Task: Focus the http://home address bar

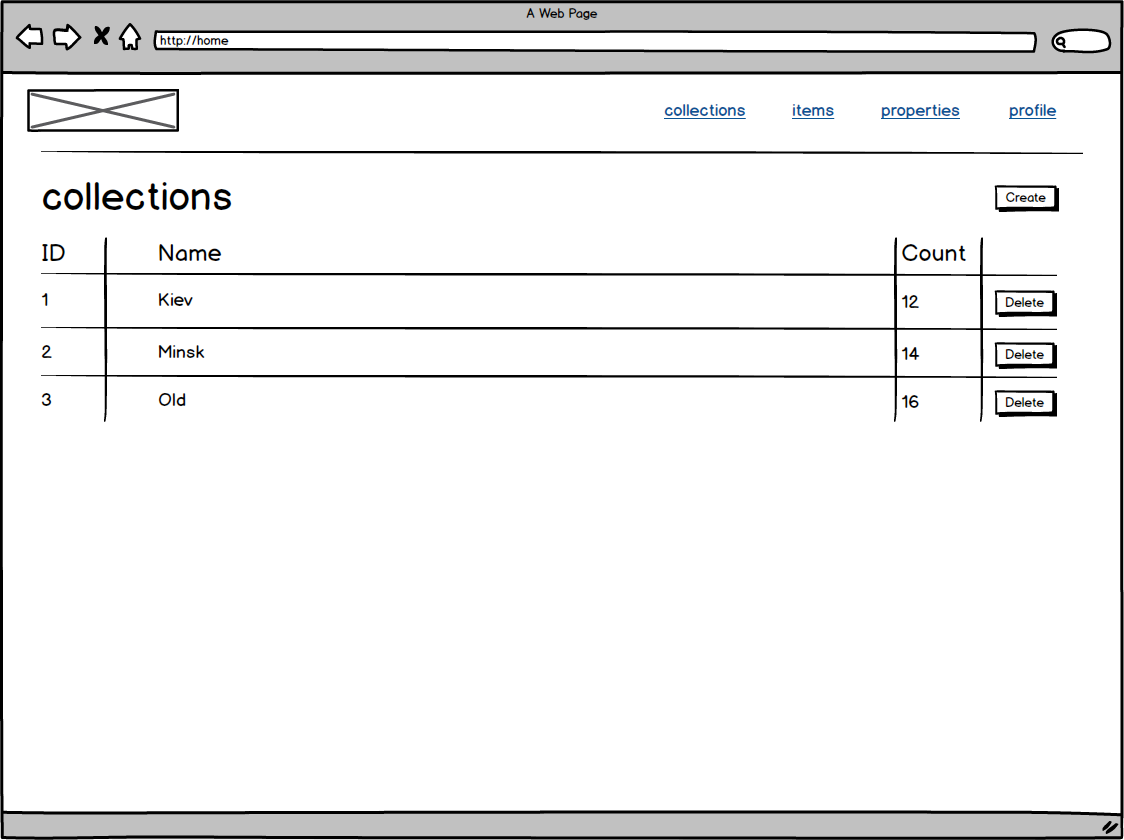Action: pos(595,41)
